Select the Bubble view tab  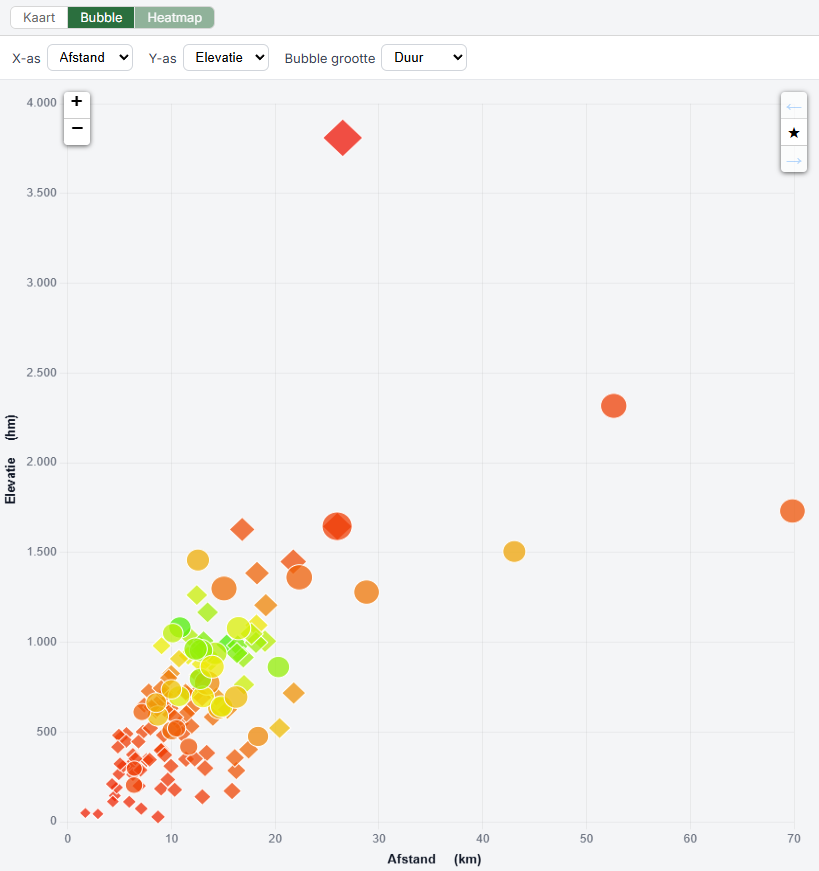(x=101, y=17)
